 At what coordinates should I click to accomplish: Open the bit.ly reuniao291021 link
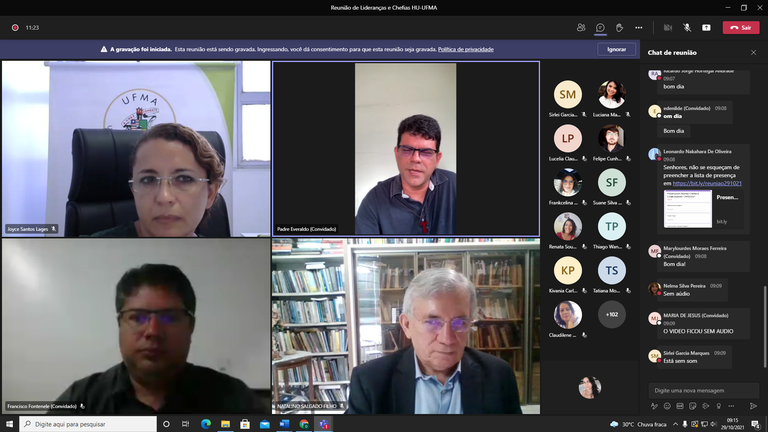(x=707, y=183)
